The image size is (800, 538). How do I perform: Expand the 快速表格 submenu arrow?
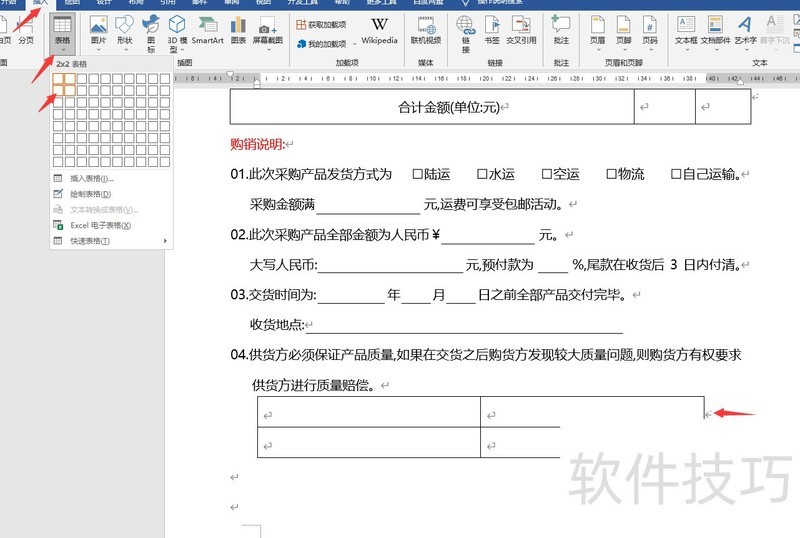point(165,241)
